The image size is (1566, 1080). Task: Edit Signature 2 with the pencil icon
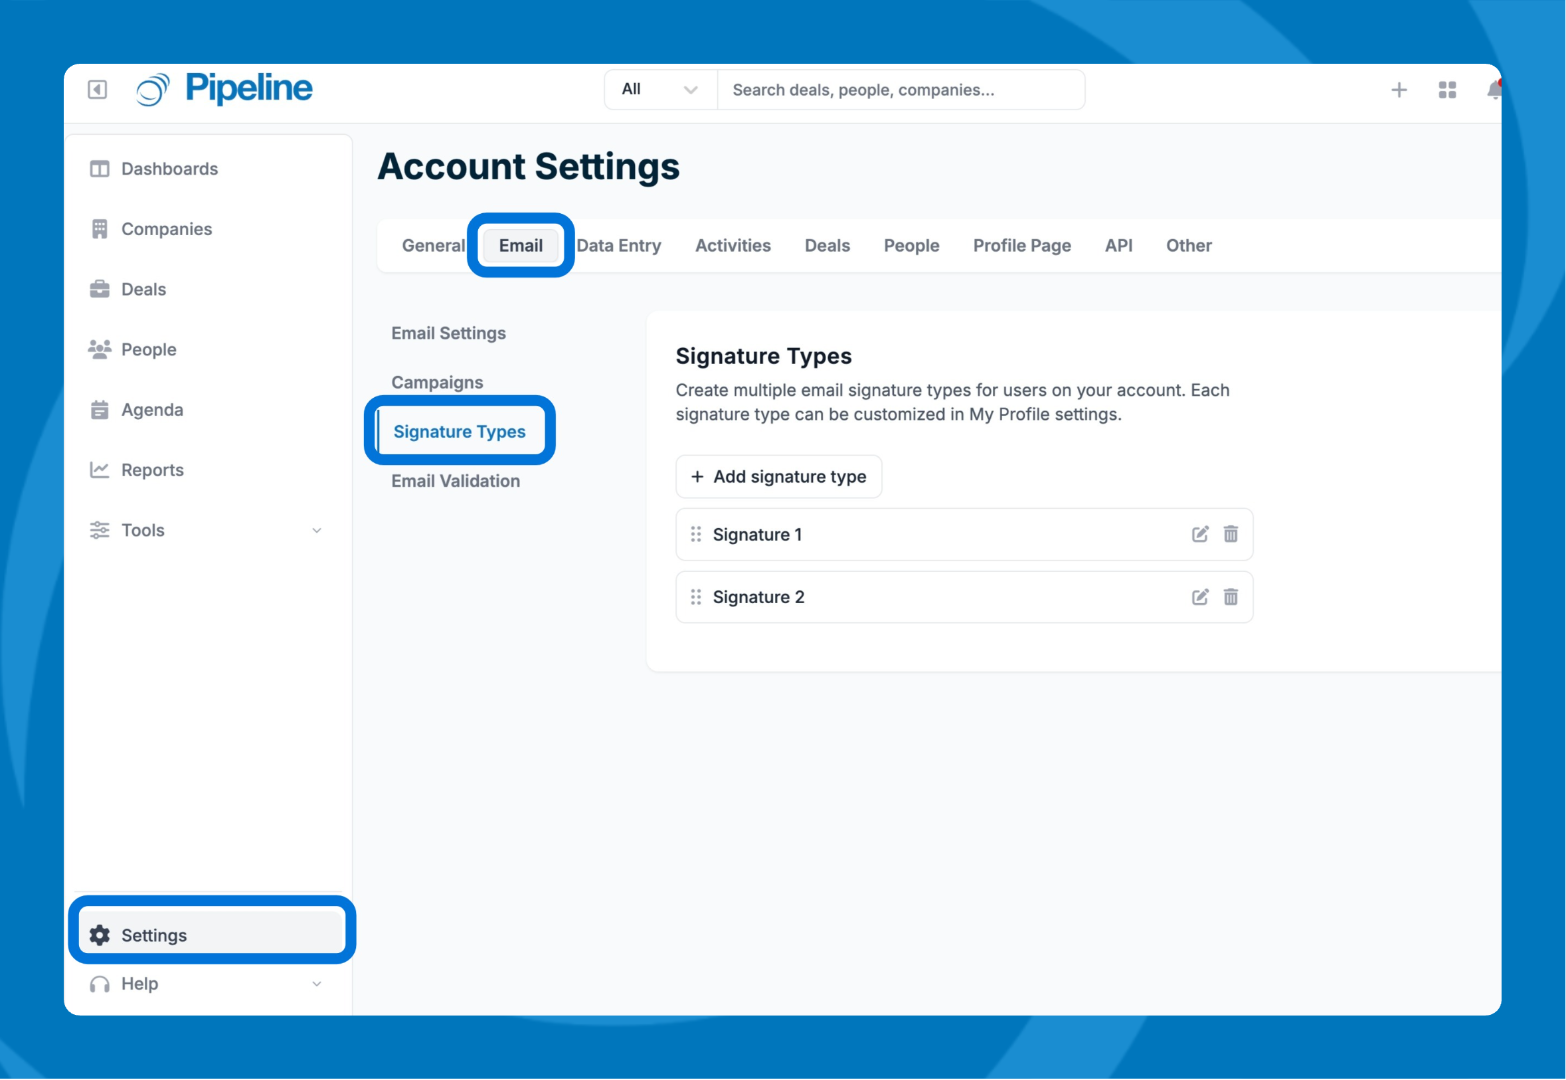[1199, 597]
